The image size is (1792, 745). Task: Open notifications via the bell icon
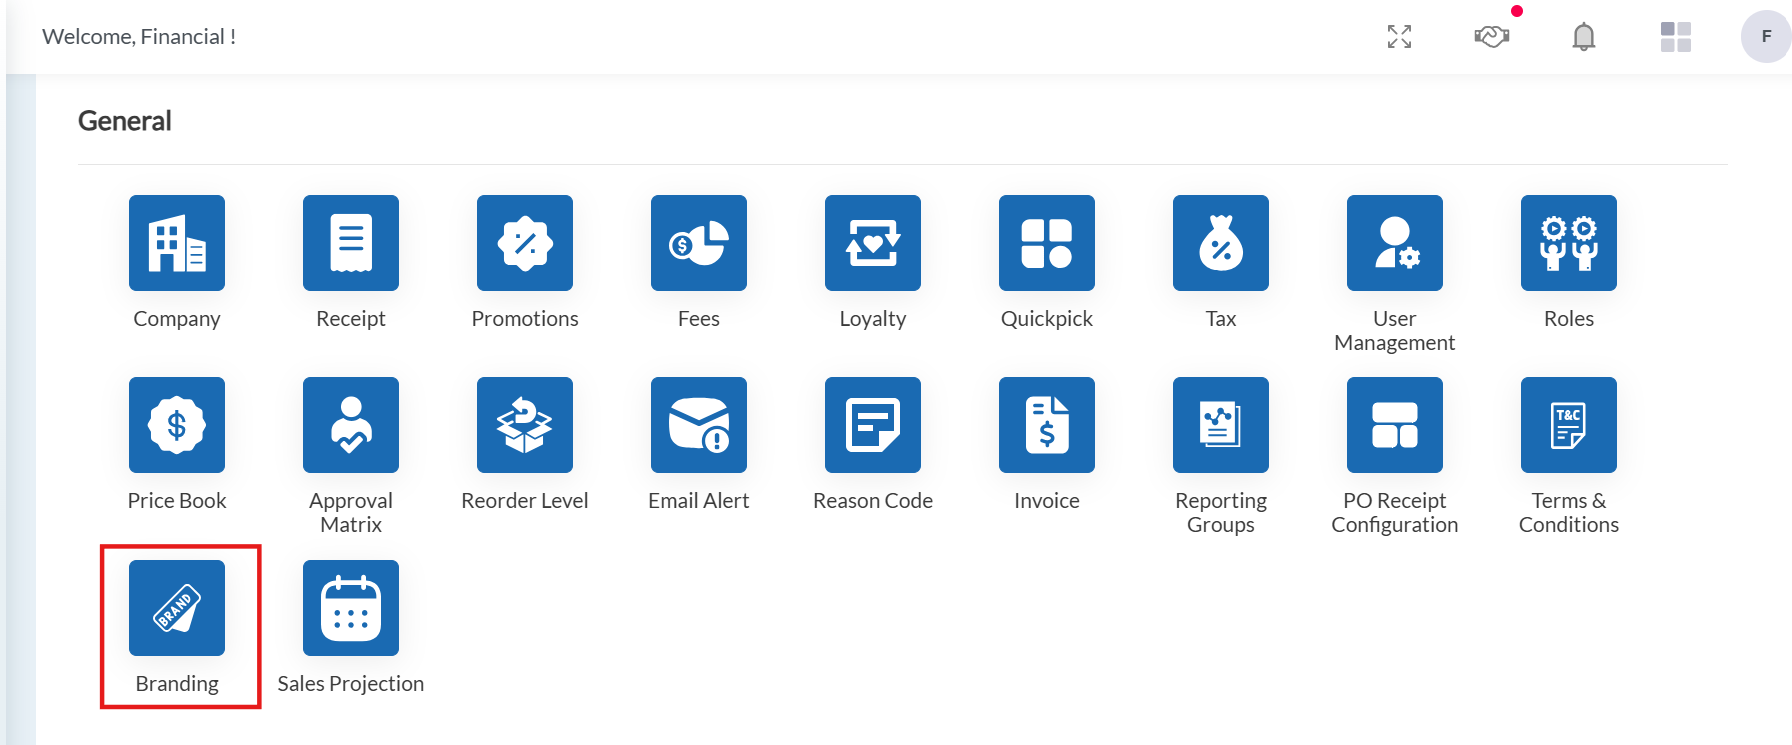pyautogui.click(x=1584, y=37)
